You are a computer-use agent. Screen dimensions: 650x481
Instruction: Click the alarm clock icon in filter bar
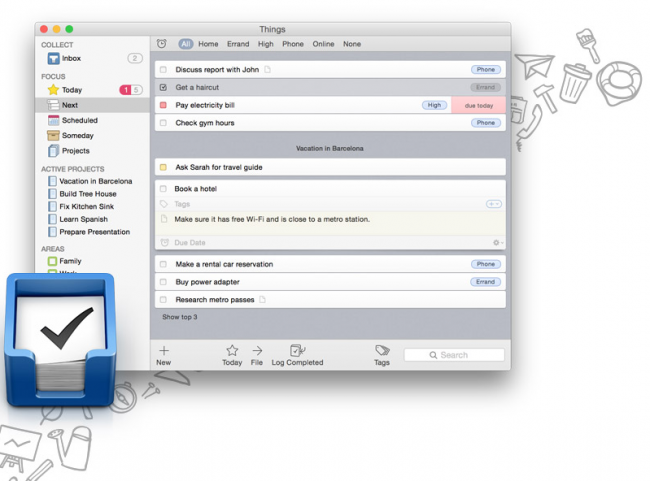click(162, 44)
